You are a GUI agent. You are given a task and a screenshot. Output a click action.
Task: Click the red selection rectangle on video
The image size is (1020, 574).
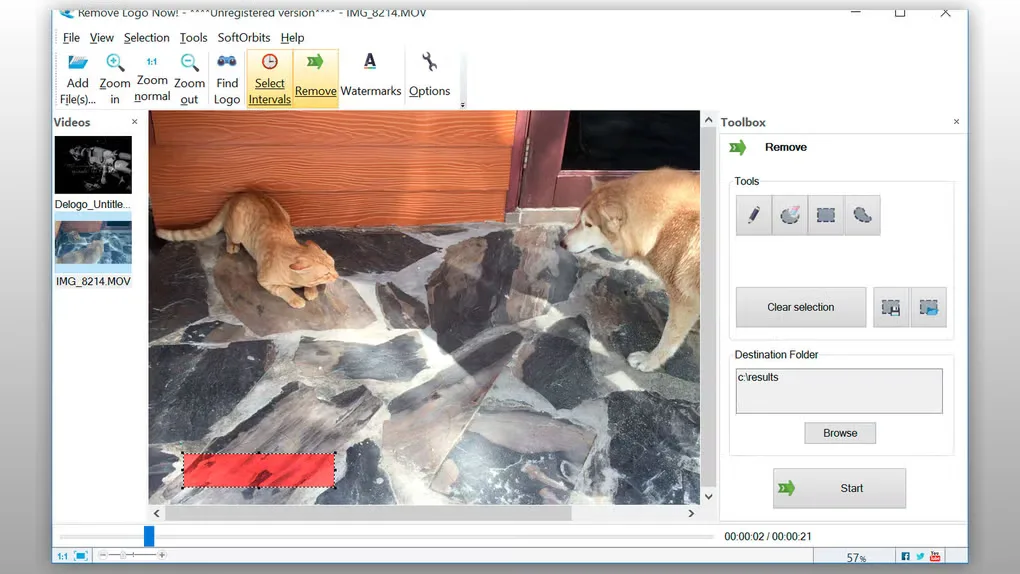click(259, 471)
